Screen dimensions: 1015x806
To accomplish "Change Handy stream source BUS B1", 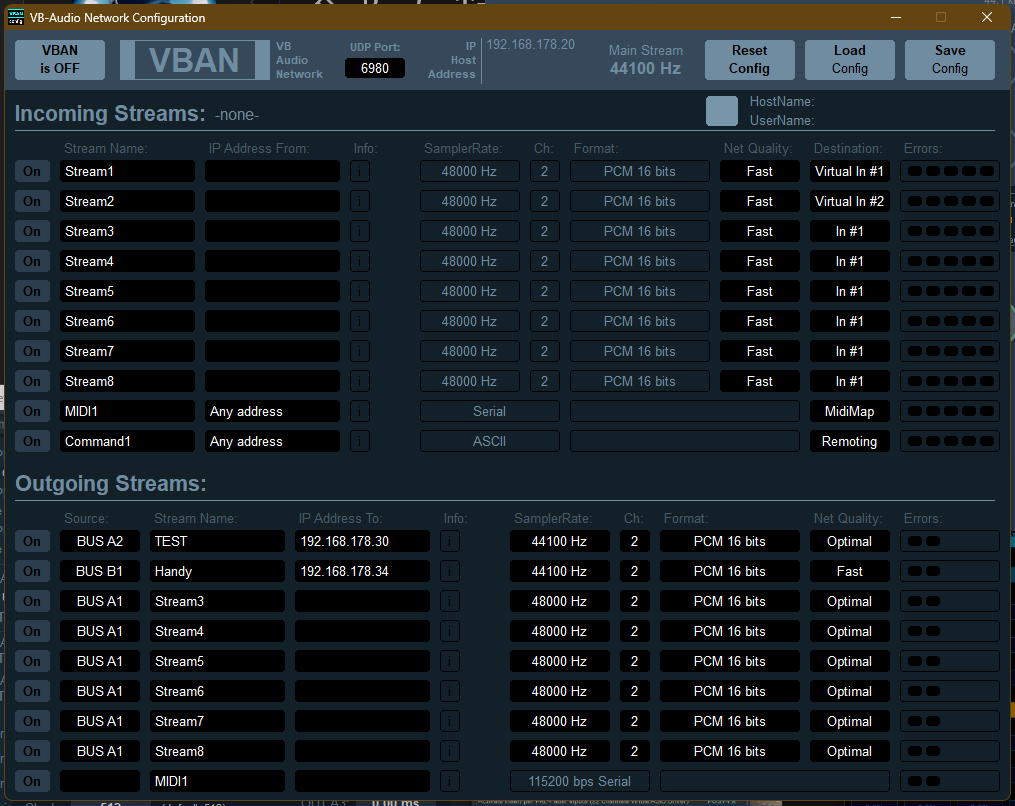I will [100, 571].
